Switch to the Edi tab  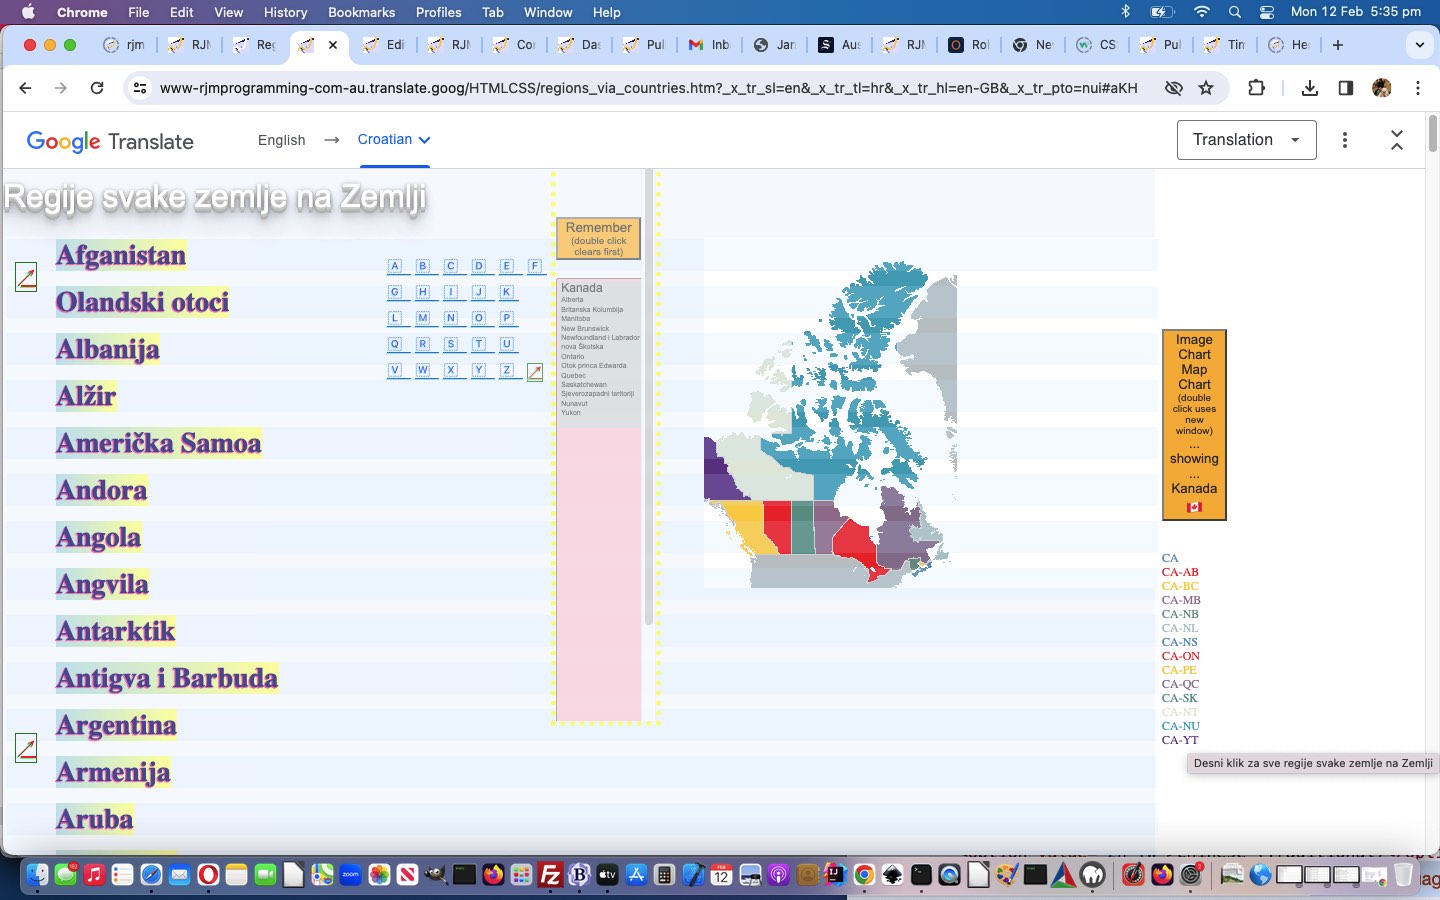(x=385, y=45)
